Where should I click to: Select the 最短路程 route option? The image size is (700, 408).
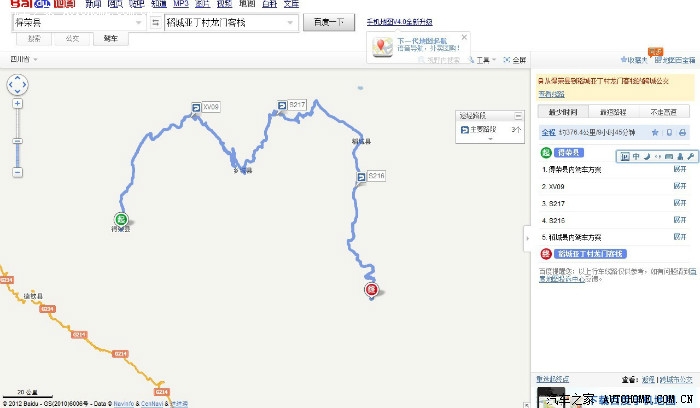pyautogui.click(x=612, y=111)
